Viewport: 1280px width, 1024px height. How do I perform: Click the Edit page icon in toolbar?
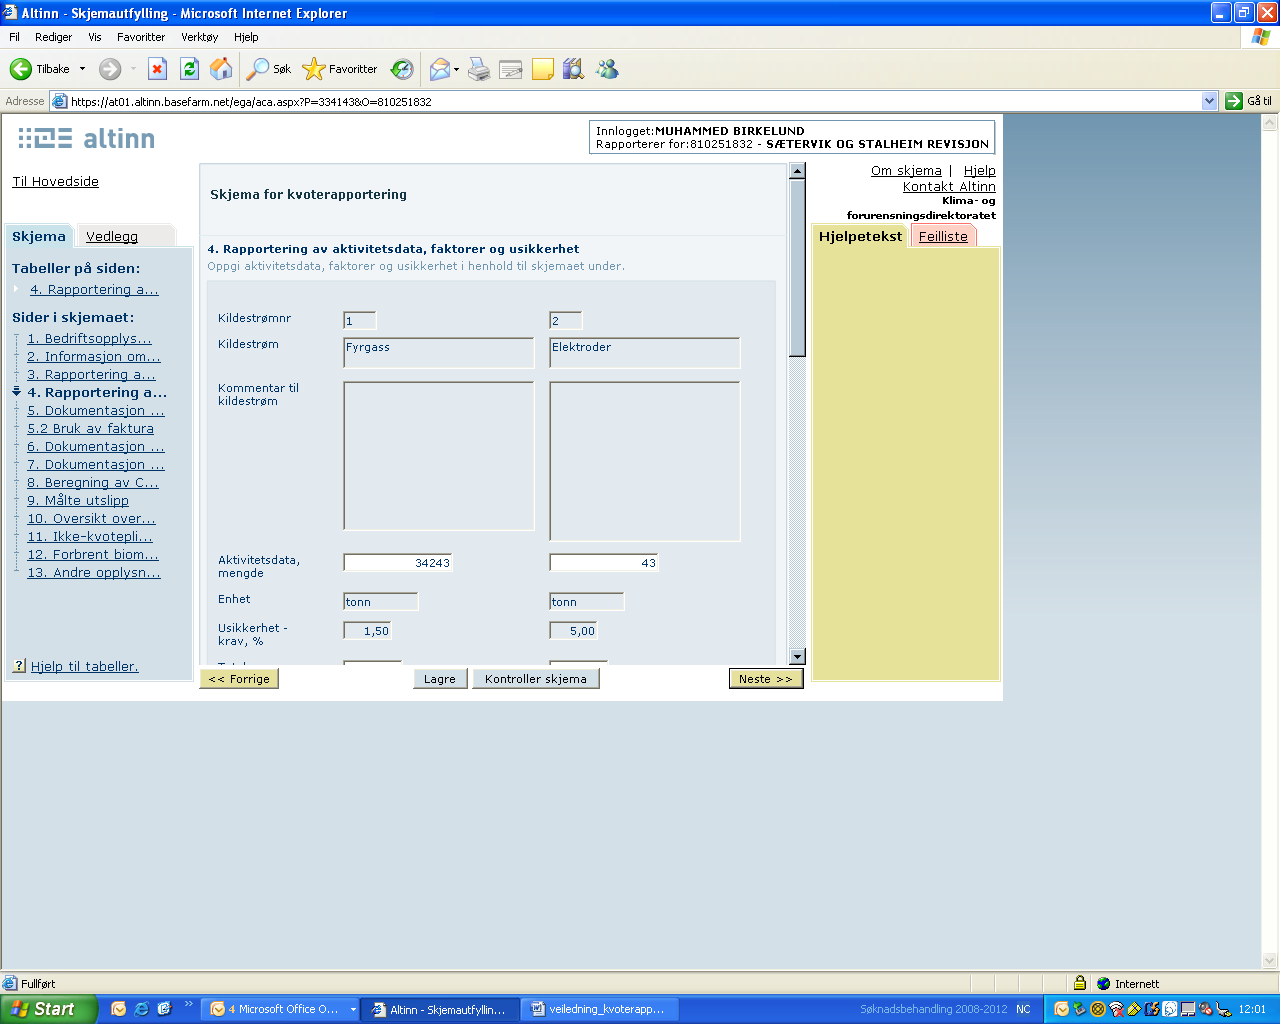pyautogui.click(x=511, y=69)
